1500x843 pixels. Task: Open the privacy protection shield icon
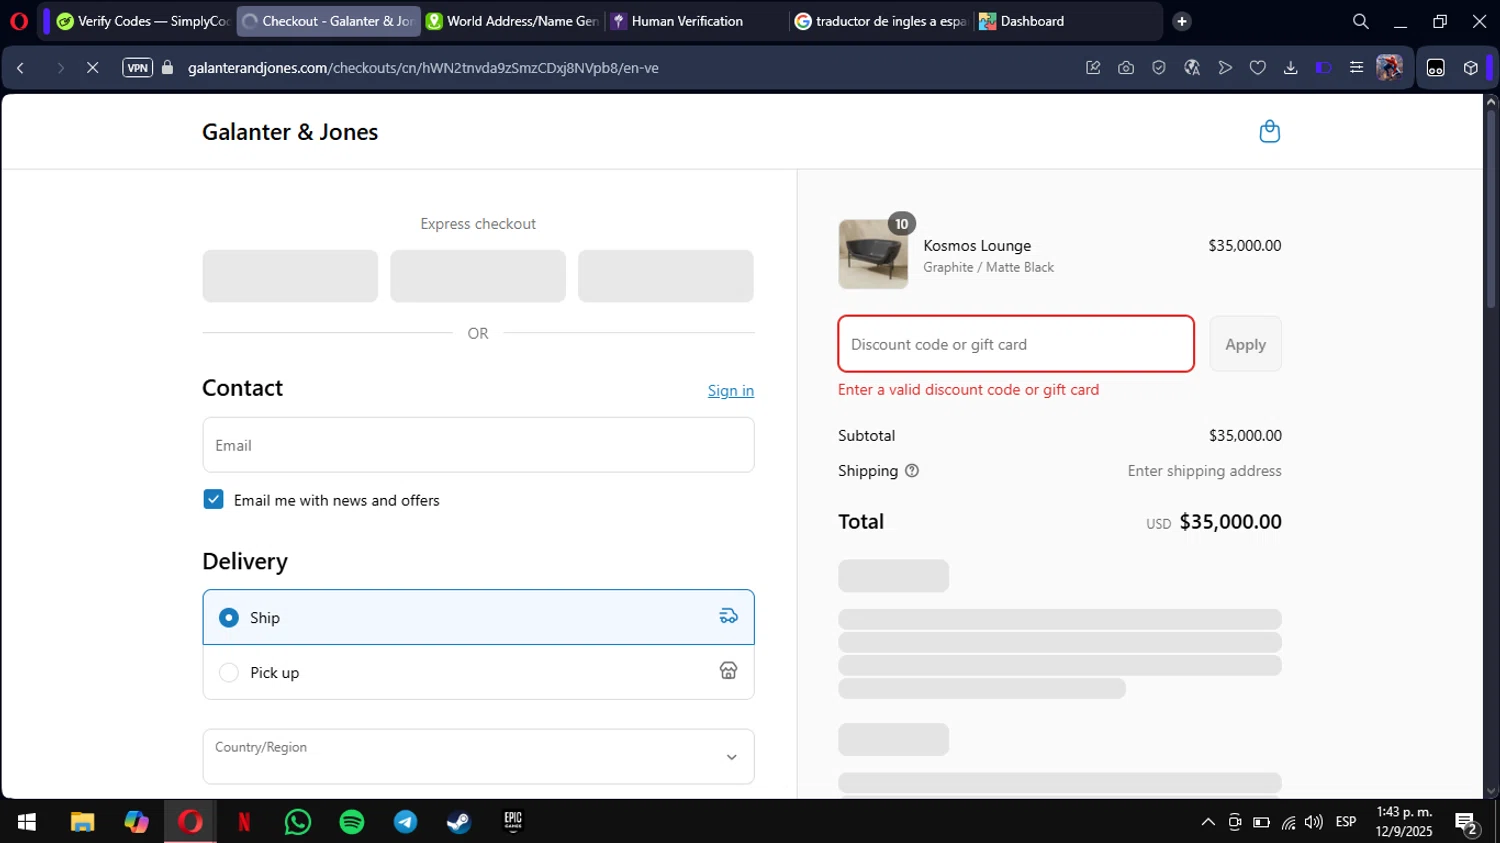coord(1159,68)
